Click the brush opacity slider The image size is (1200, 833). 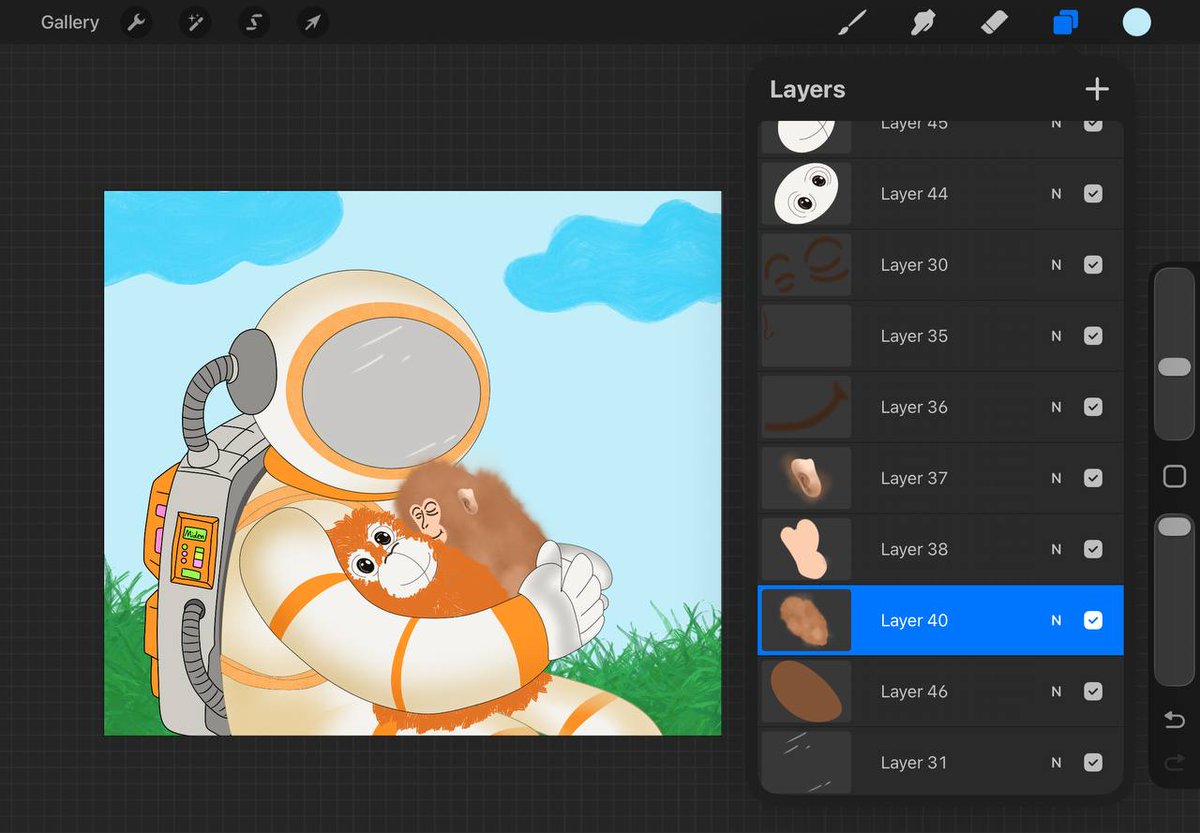point(1174,600)
